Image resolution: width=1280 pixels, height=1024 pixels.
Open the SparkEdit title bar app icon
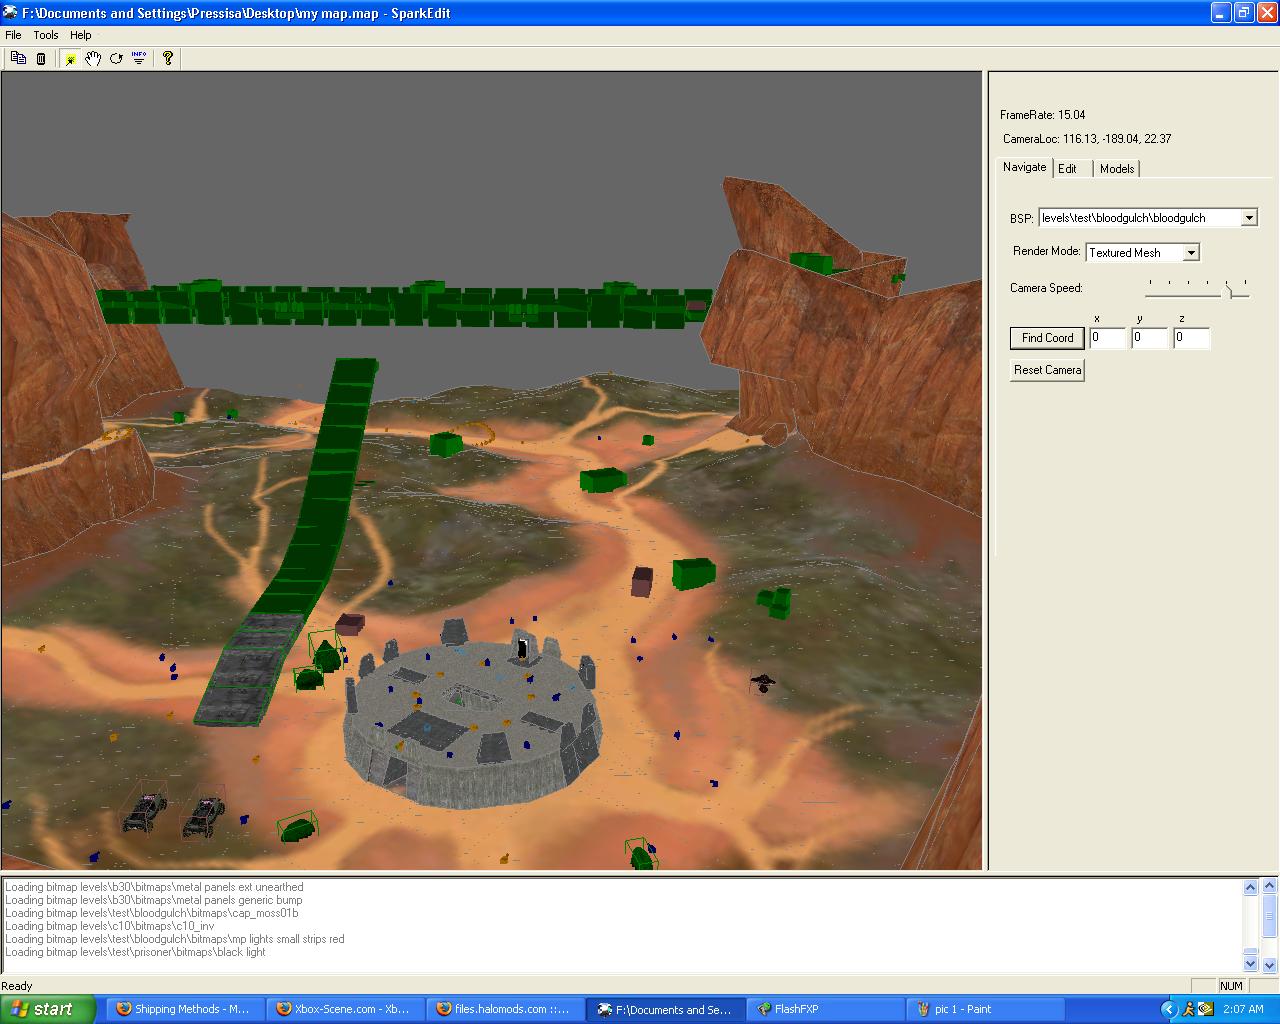pyautogui.click(x=11, y=13)
